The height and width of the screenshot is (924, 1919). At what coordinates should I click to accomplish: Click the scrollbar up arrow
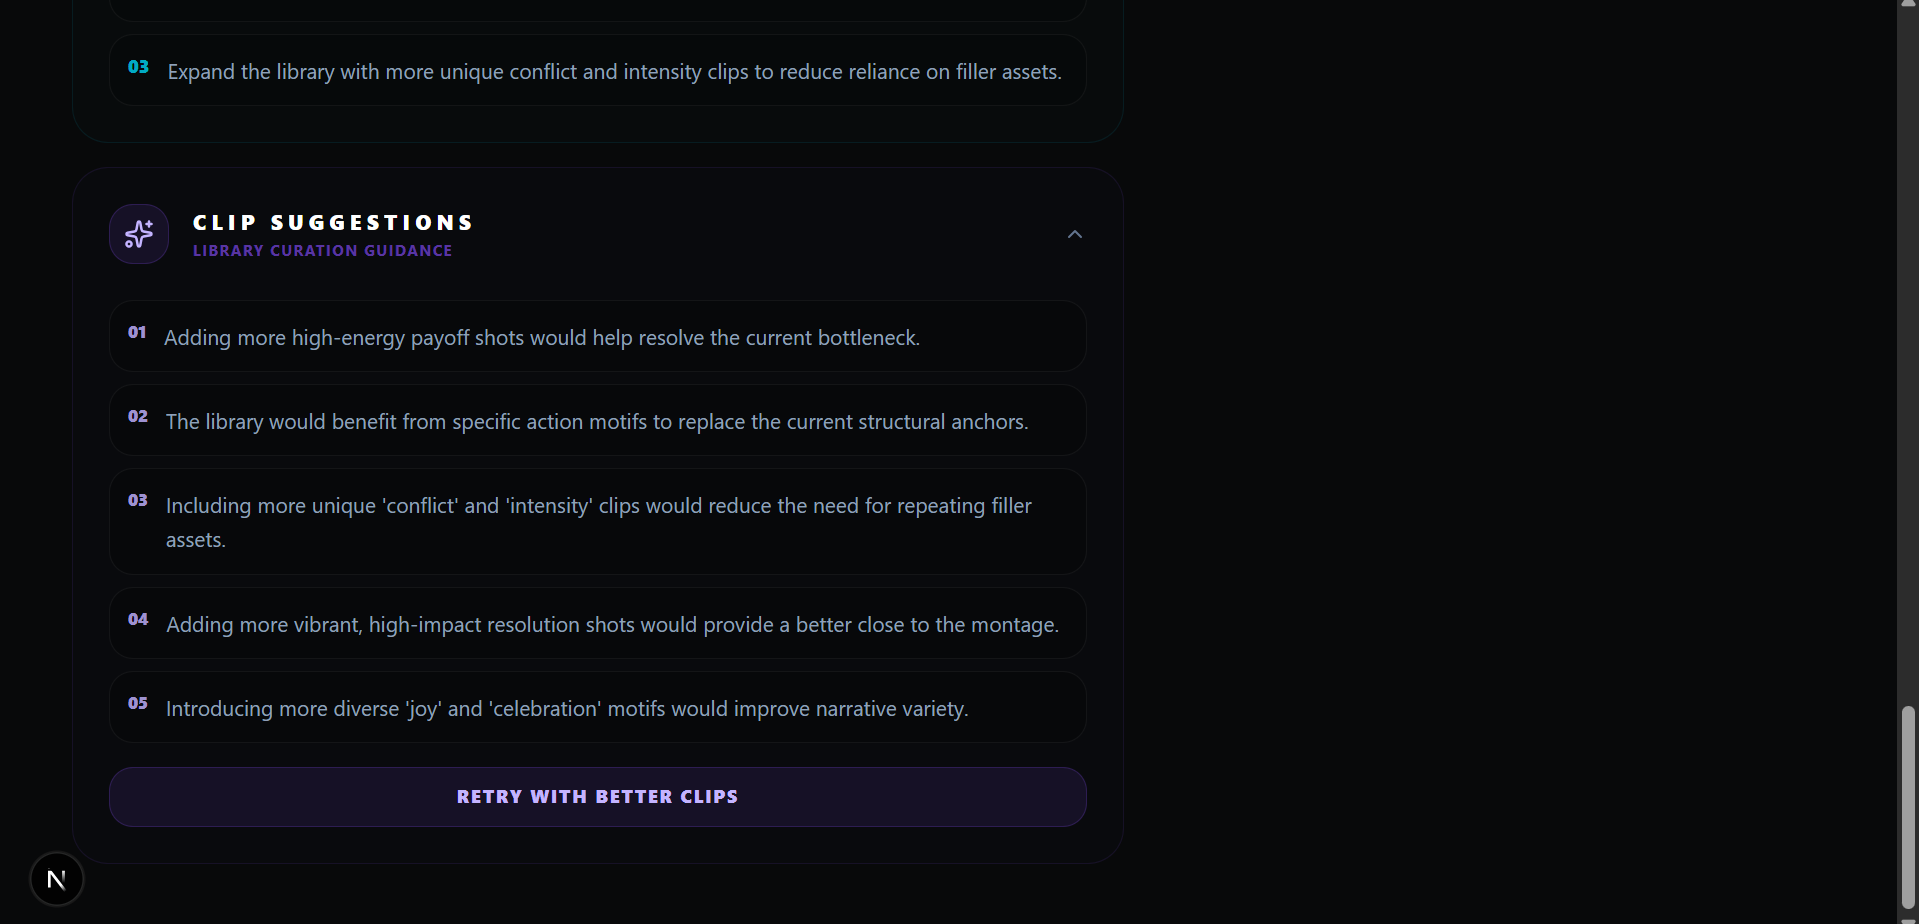[1908, 5]
